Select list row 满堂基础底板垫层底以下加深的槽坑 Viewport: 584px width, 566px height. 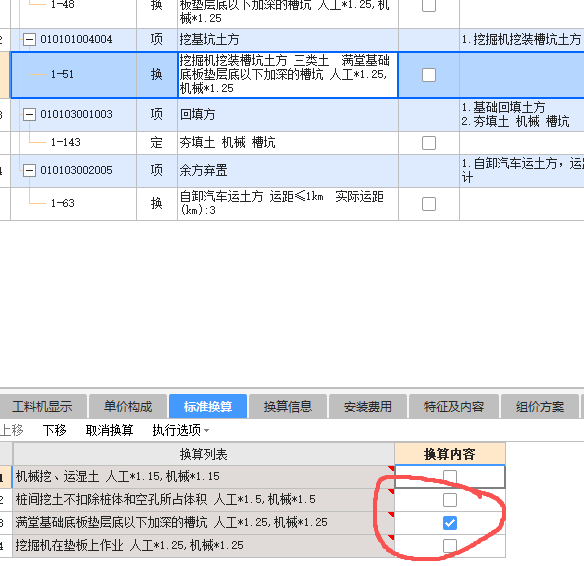pyautogui.click(x=204, y=523)
